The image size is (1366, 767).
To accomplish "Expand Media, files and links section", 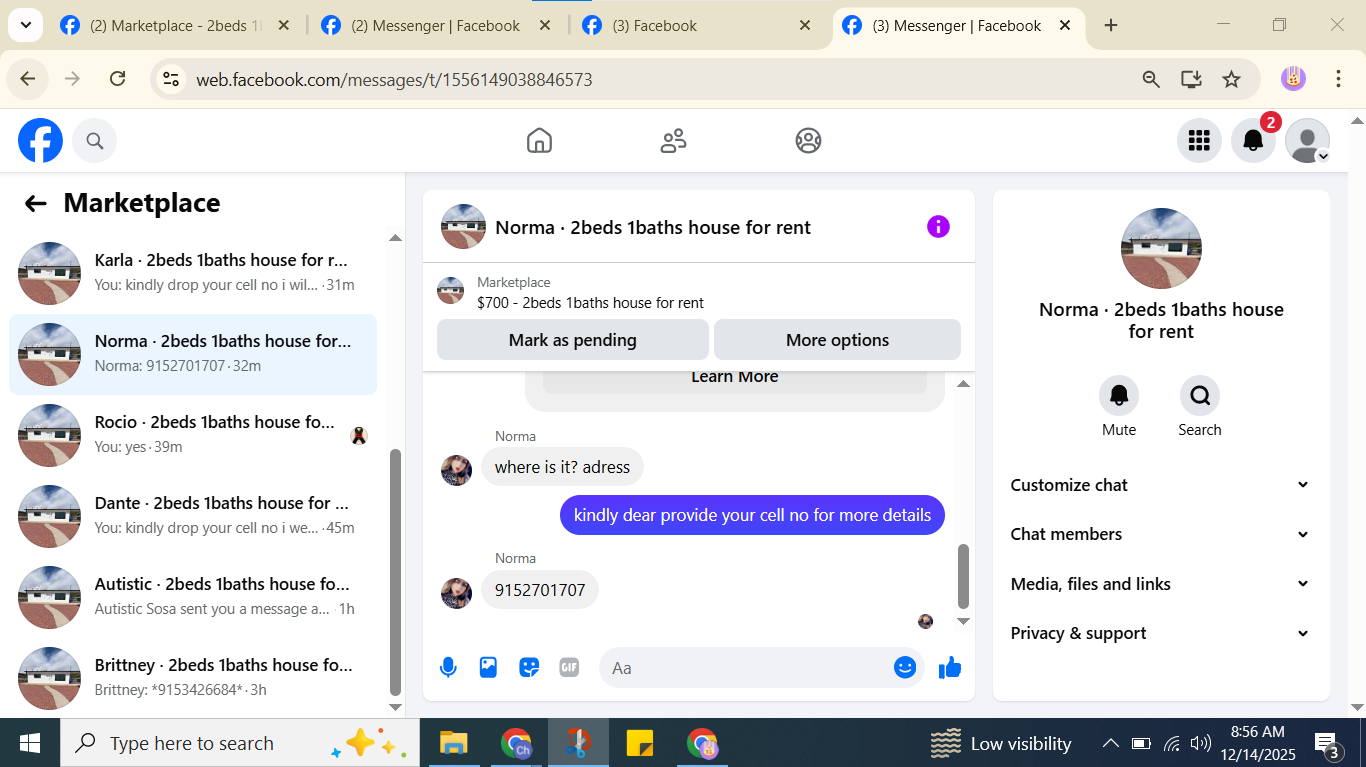I will coord(1160,584).
